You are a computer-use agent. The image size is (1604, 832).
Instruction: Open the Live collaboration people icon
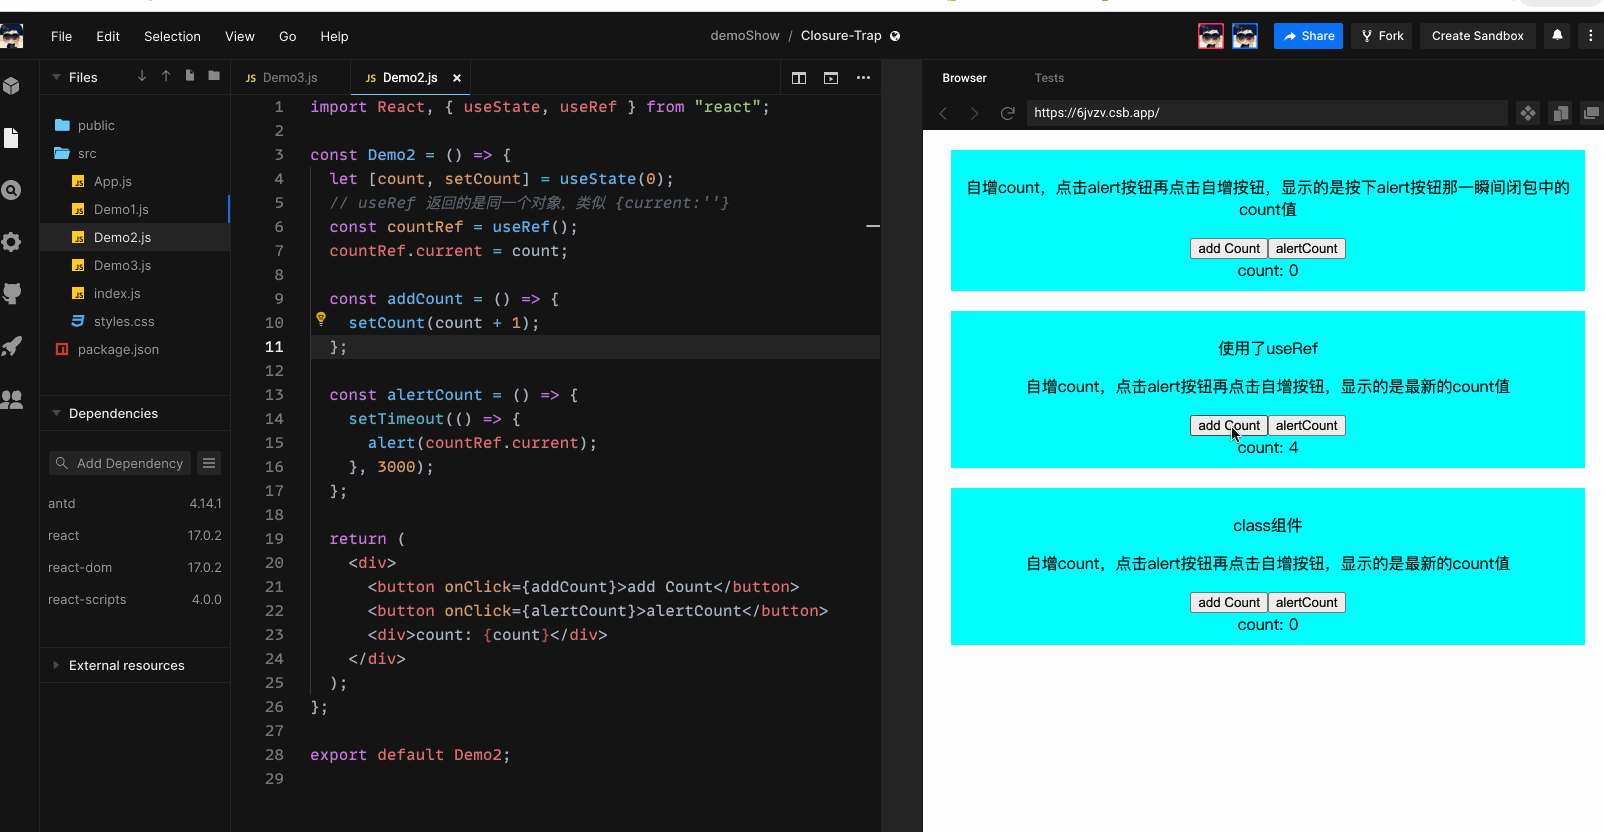(x=11, y=399)
